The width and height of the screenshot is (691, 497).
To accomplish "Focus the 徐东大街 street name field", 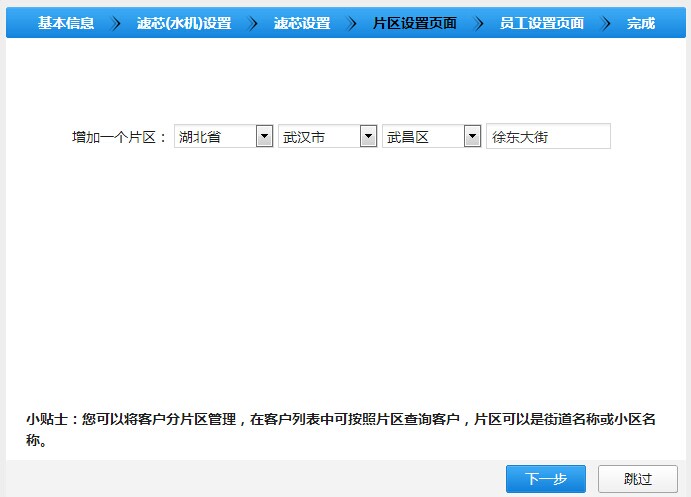I will pyautogui.click(x=548, y=137).
